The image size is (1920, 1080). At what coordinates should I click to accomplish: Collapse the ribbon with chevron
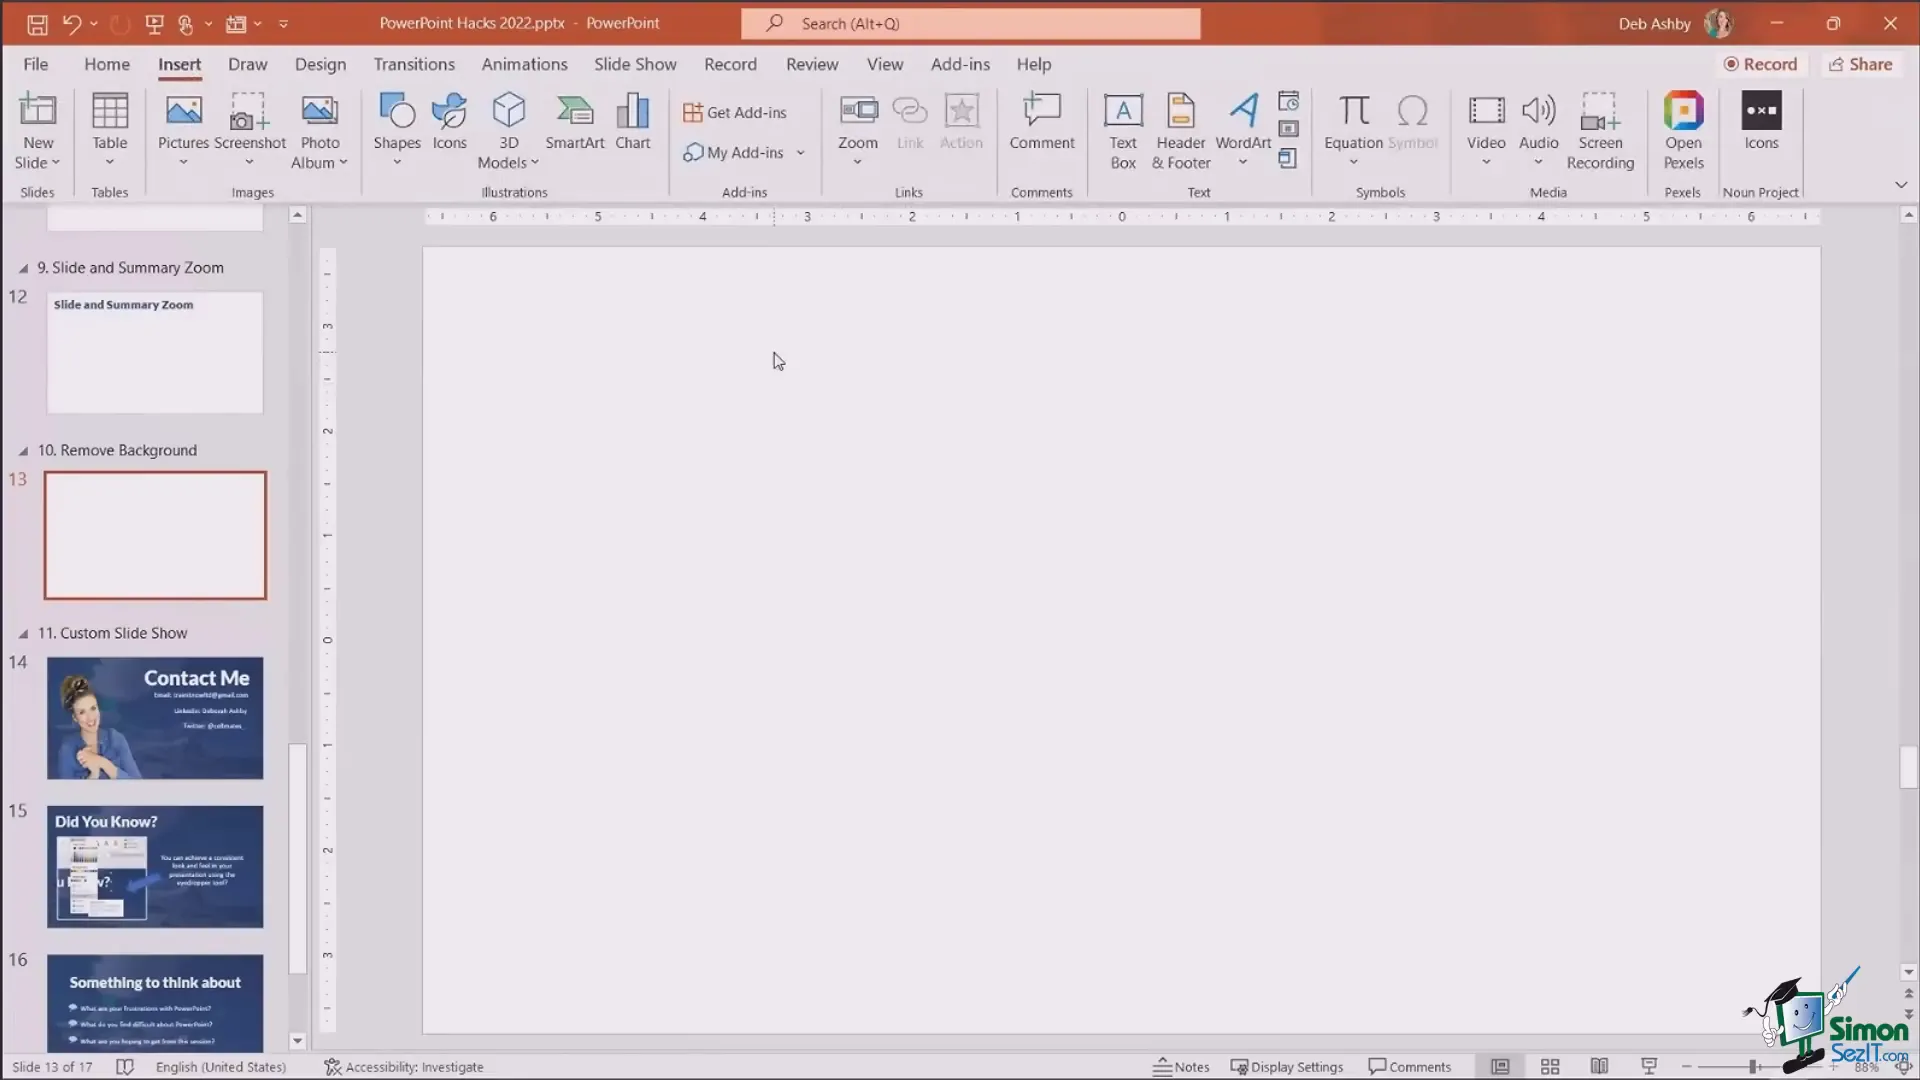(x=1900, y=185)
